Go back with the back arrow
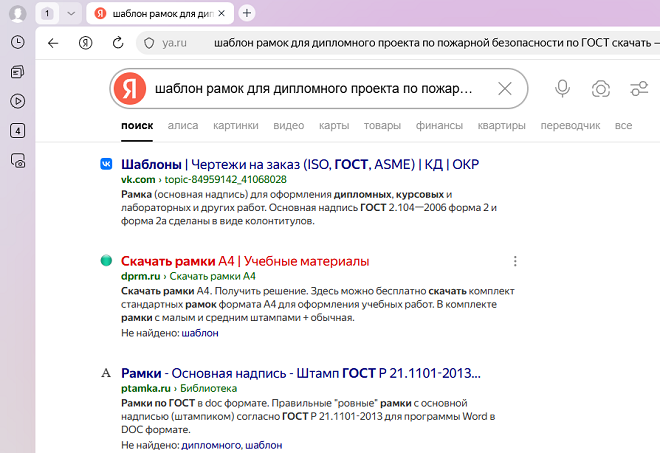 (x=53, y=43)
